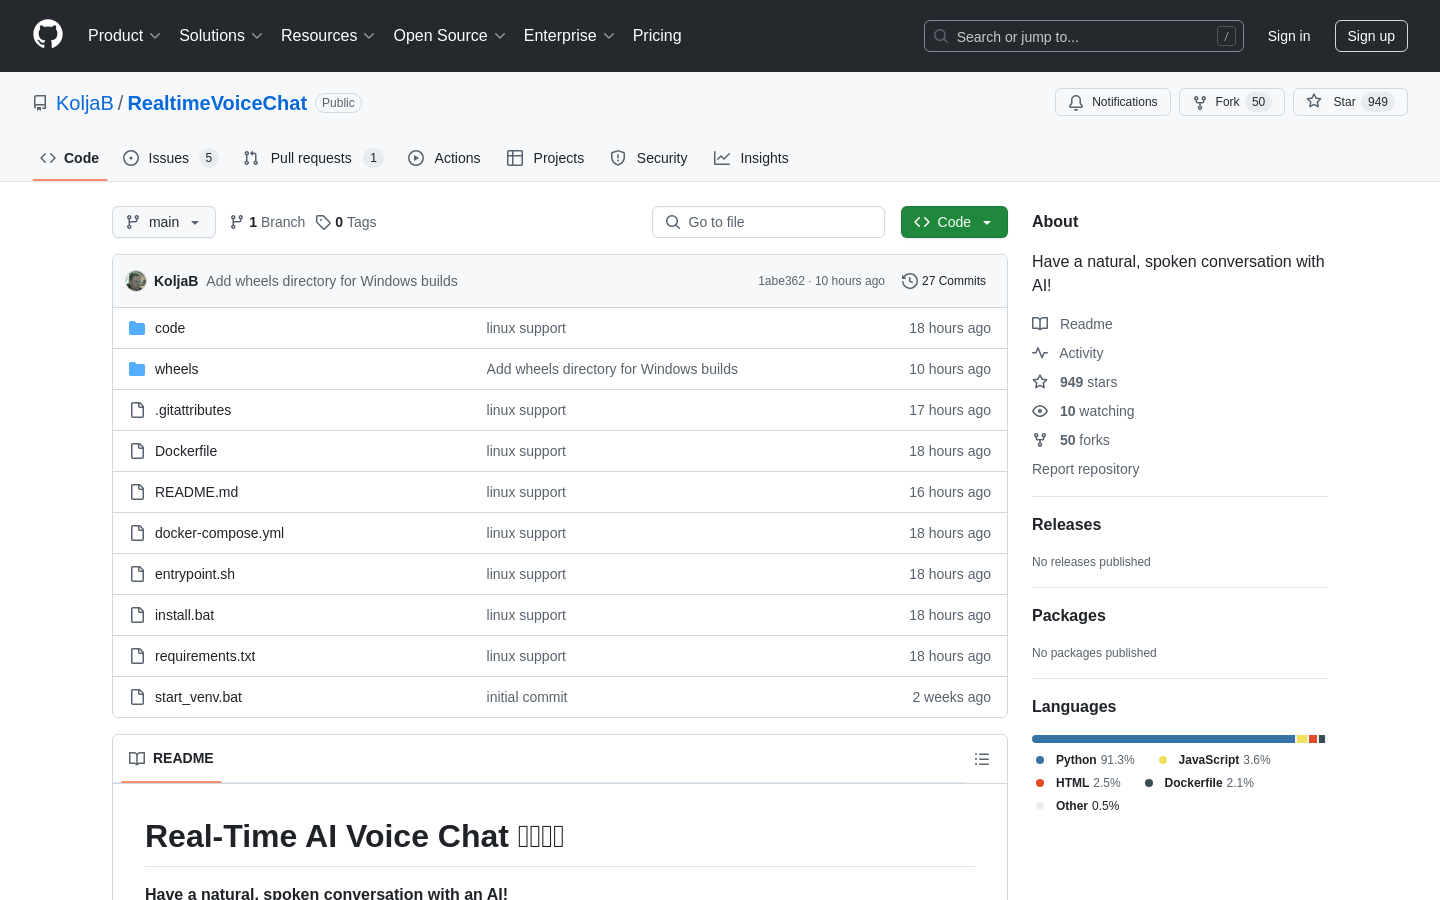Click the language bar's blue Python segment
This screenshot has width=1440, height=900.
(1163, 739)
